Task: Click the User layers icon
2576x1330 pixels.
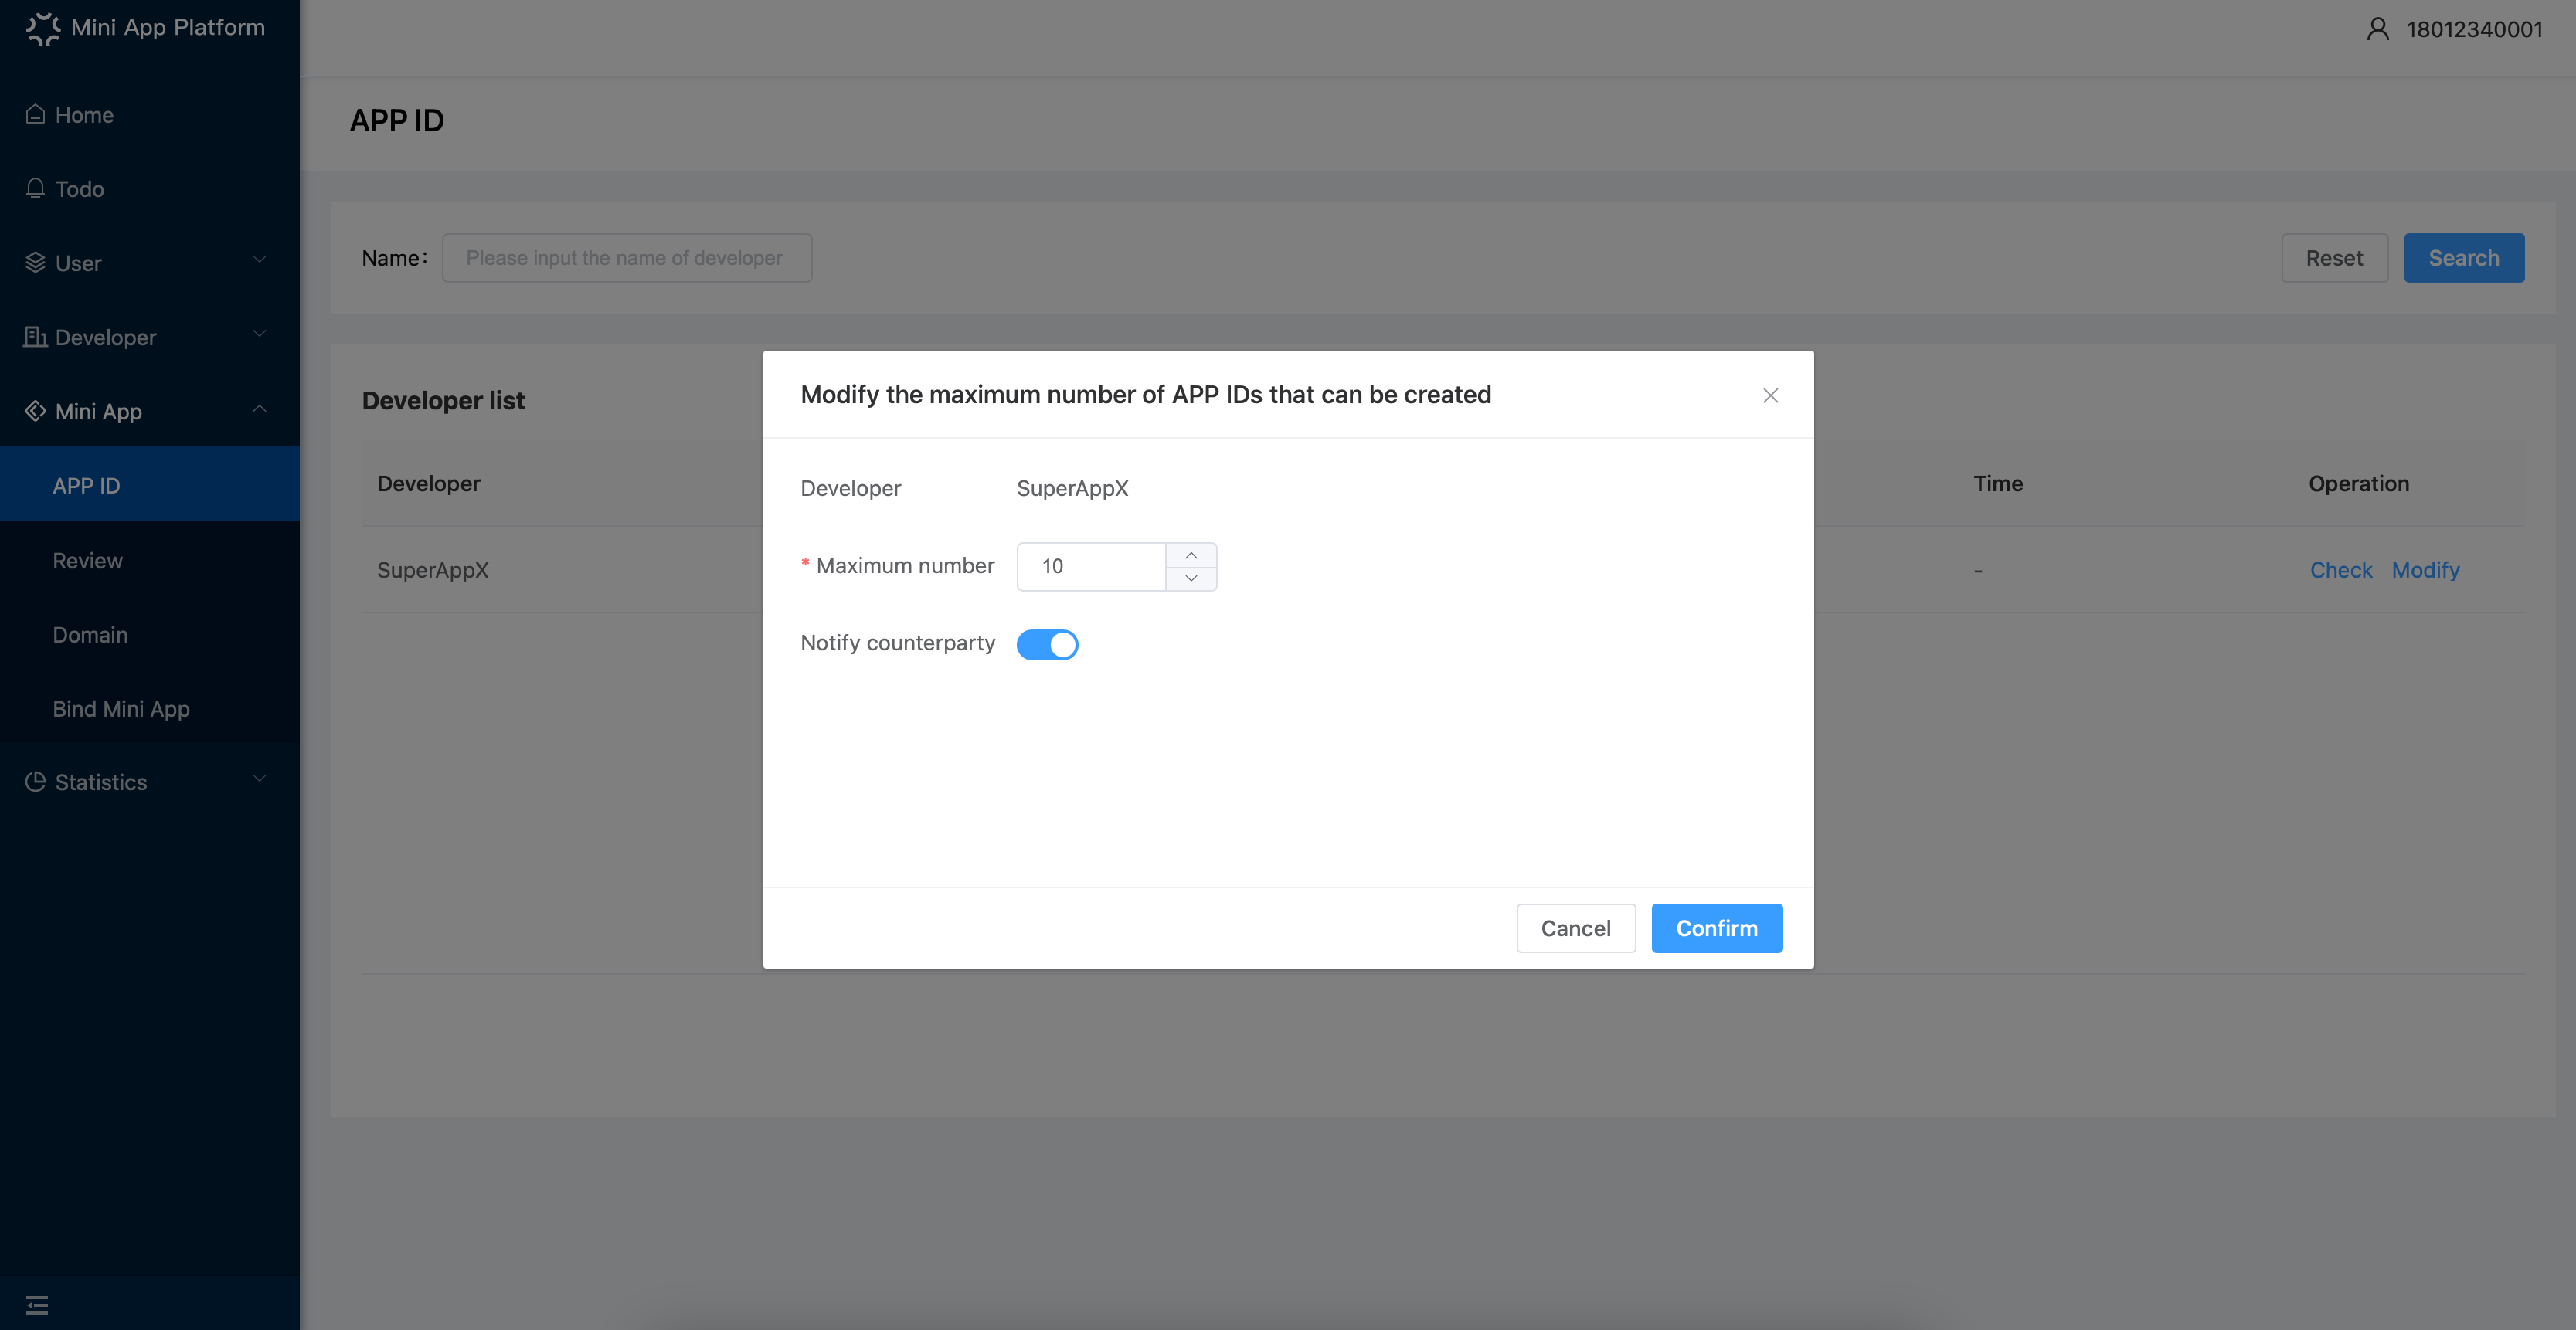Action: click(x=35, y=262)
